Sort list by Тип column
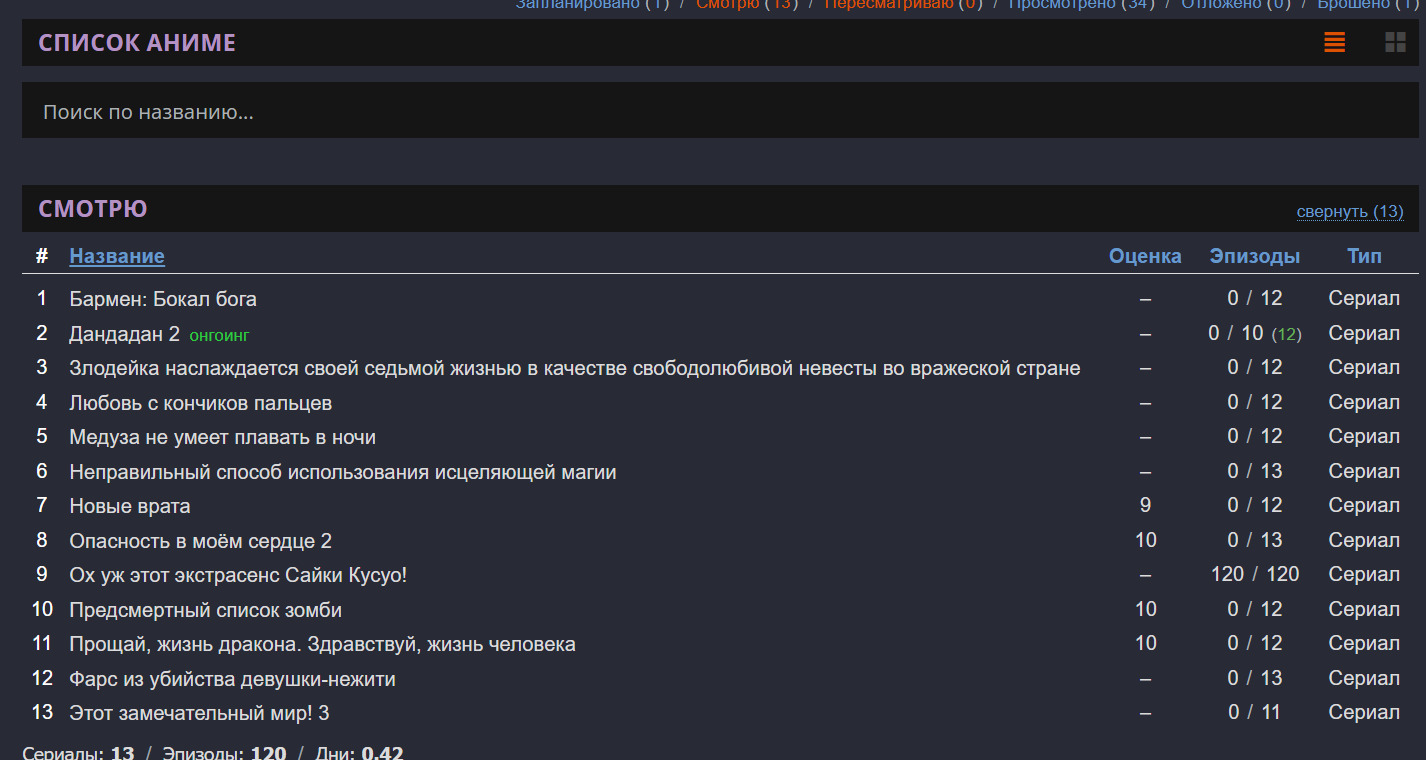This screenshot has height=760, width=1426. click(1364, 256)
